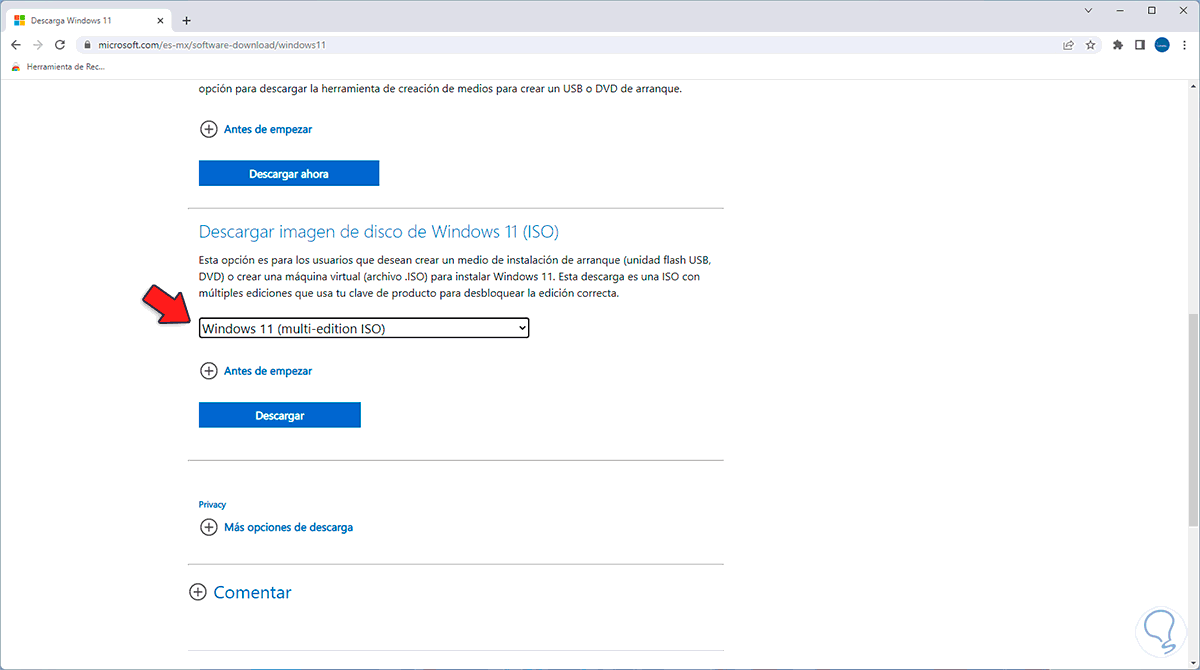Expand first Antes de empezar section
This screenshot has width=1200, height=670.
tap(257, 129)
